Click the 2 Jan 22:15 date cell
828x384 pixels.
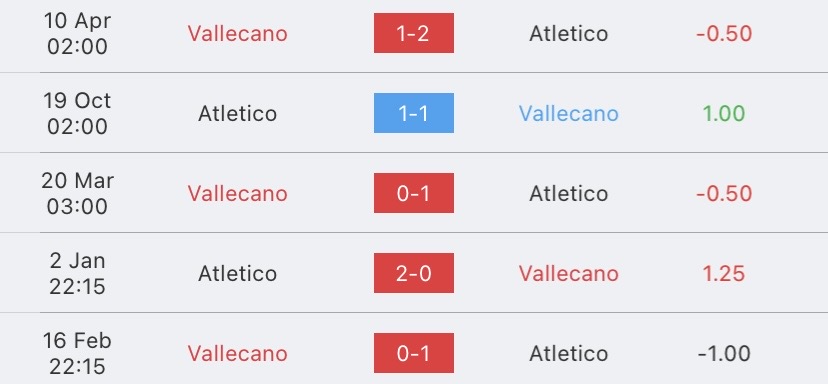click(x=77, y=274)
